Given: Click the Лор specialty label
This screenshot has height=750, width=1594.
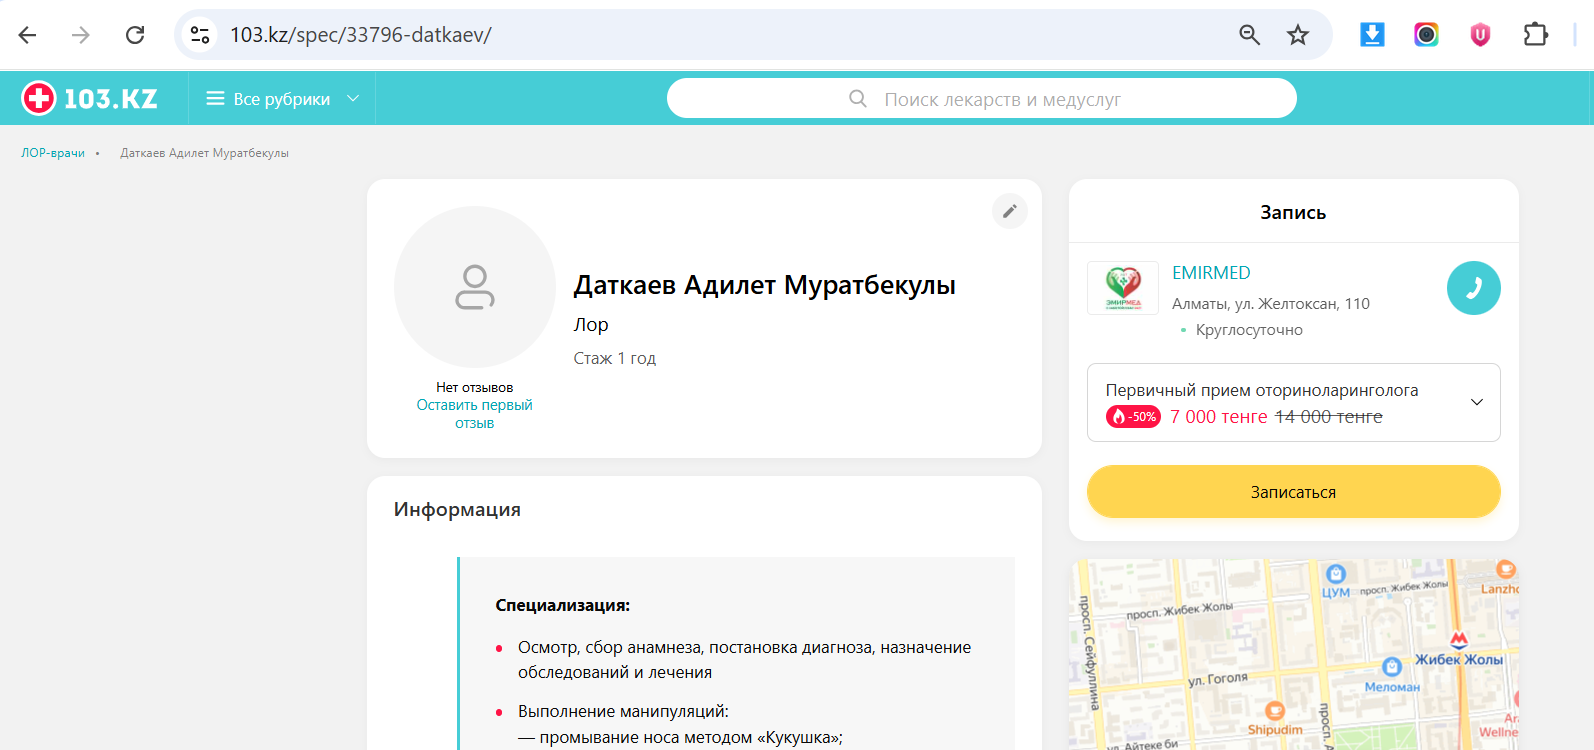Looking at the screenshot, I should (x=591, y=325).
